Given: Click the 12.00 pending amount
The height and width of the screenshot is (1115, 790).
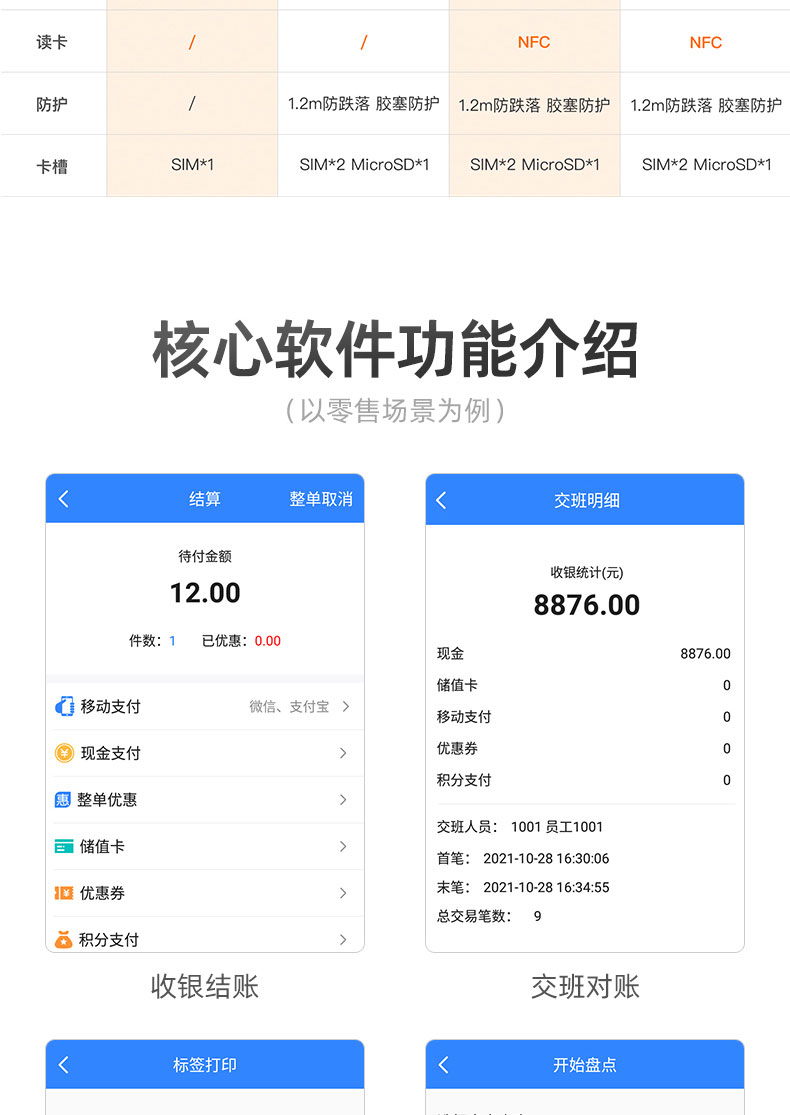Looking at the screenshot, I should pyautogui.click(x=205, y=593).
